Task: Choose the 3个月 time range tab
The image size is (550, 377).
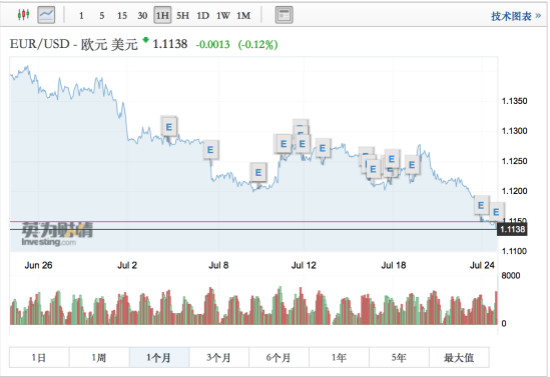Action: point(219,357)
